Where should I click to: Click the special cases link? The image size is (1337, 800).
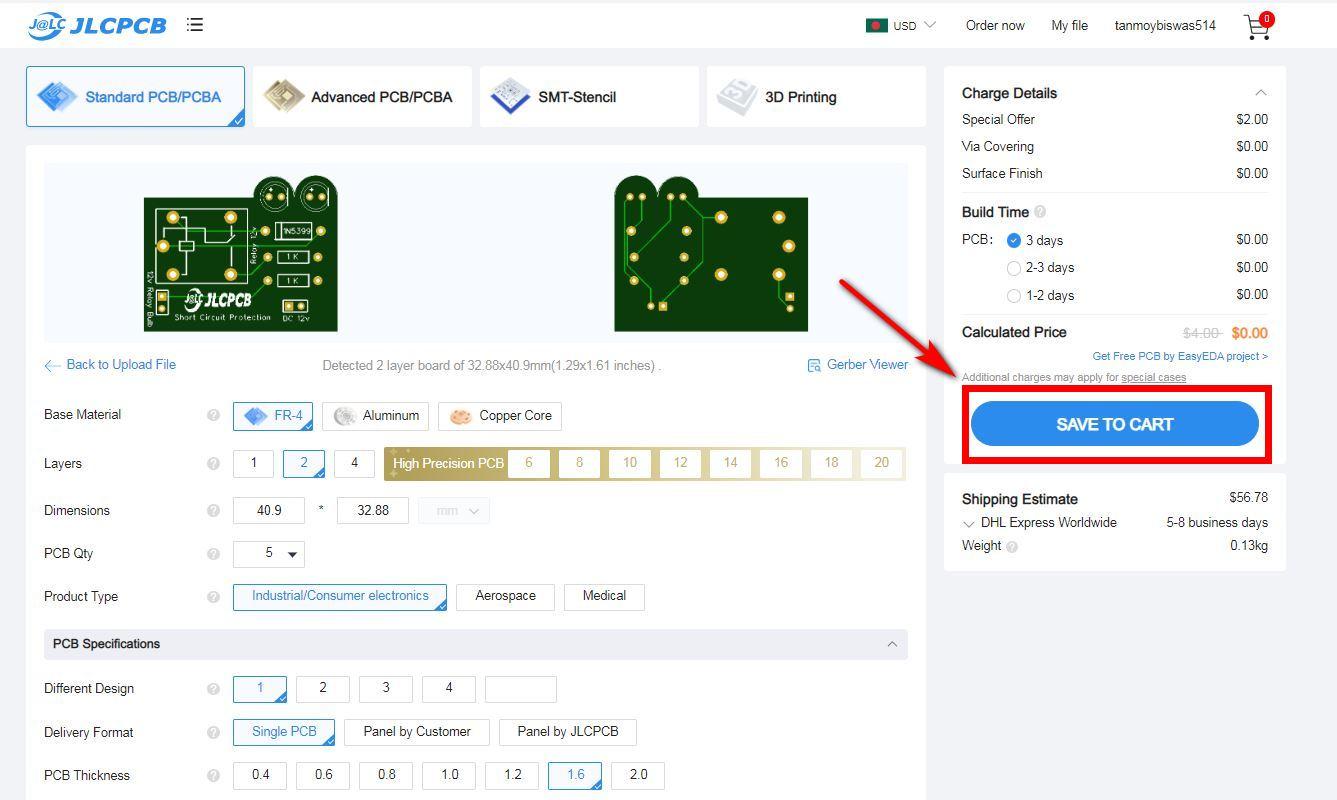pyautogui.click(x=1153, y=378)
